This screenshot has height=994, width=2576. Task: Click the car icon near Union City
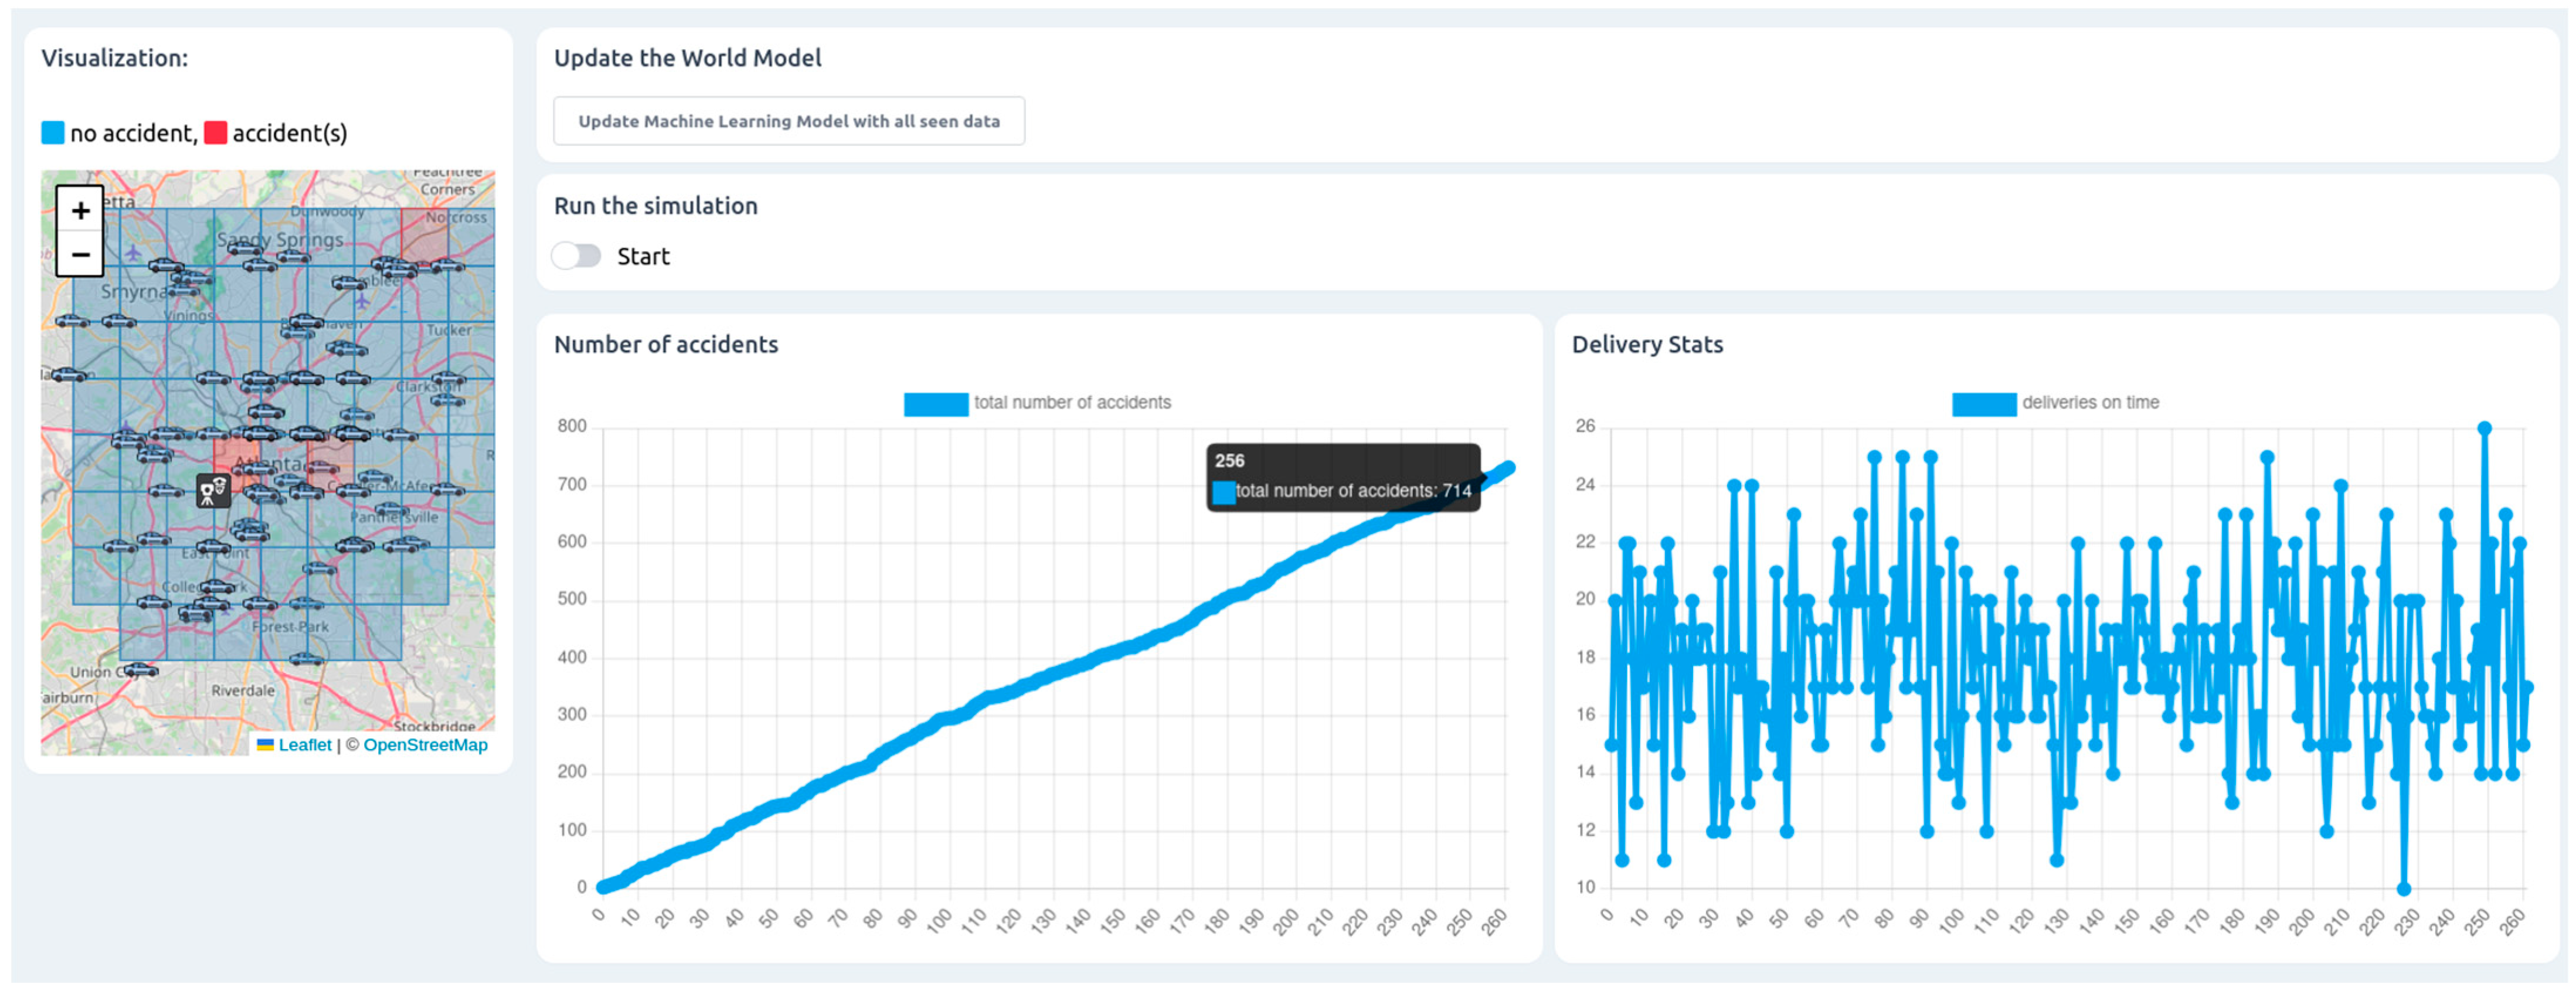(x=141, y=670)
